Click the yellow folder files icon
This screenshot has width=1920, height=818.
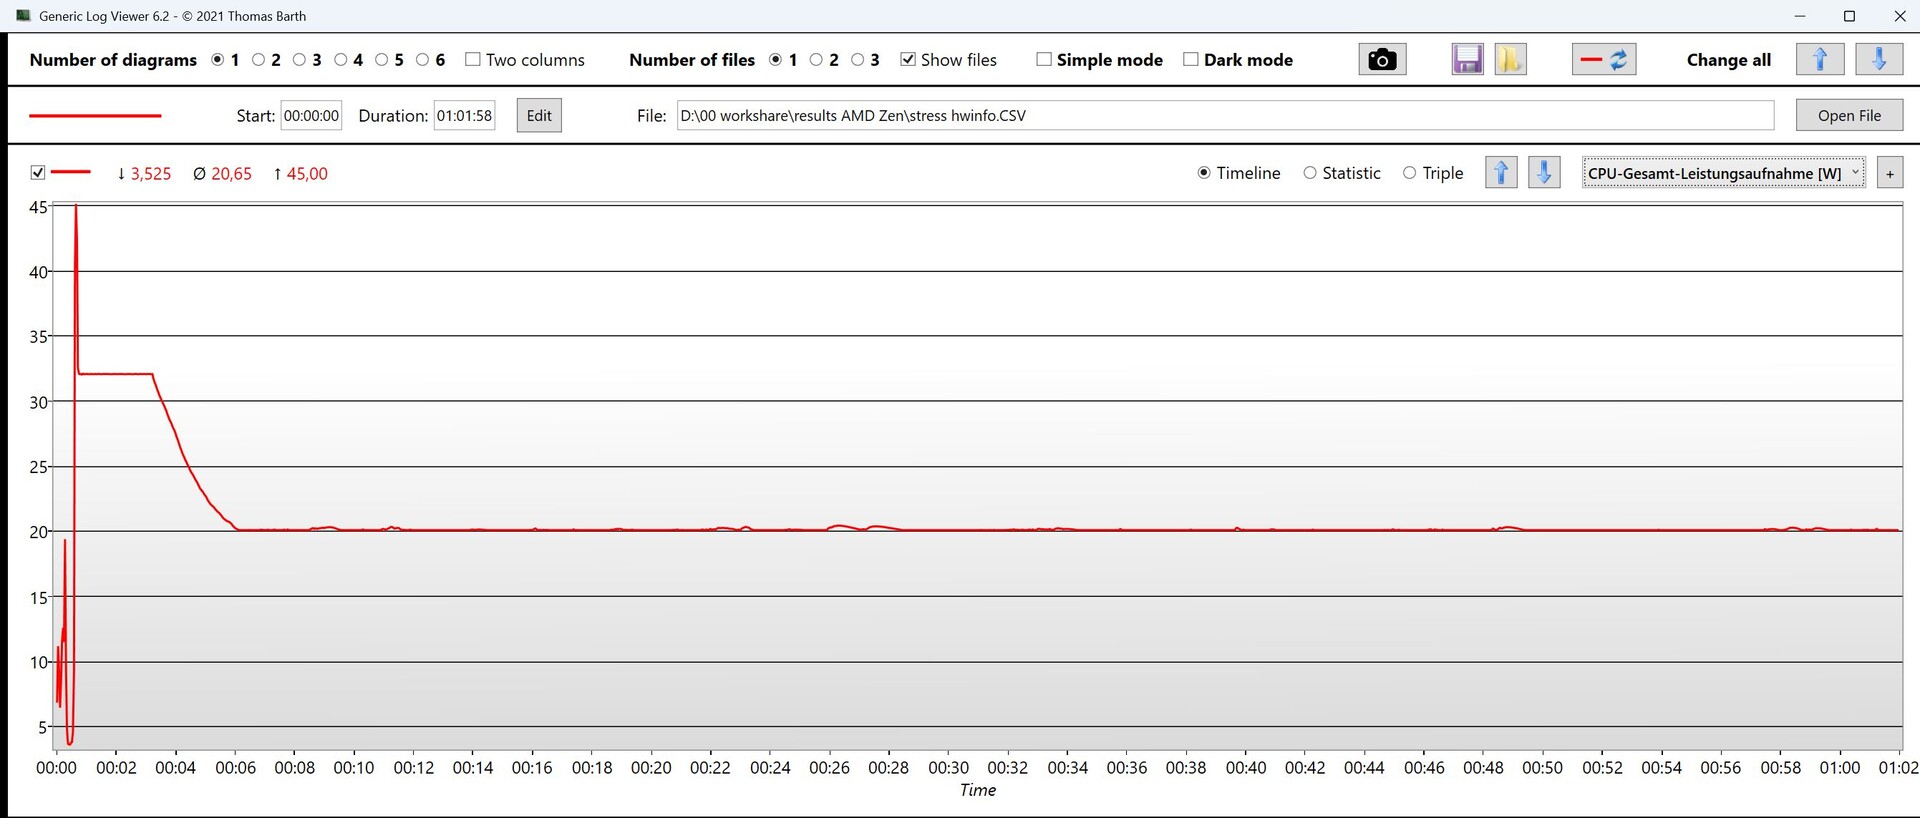1510,60
